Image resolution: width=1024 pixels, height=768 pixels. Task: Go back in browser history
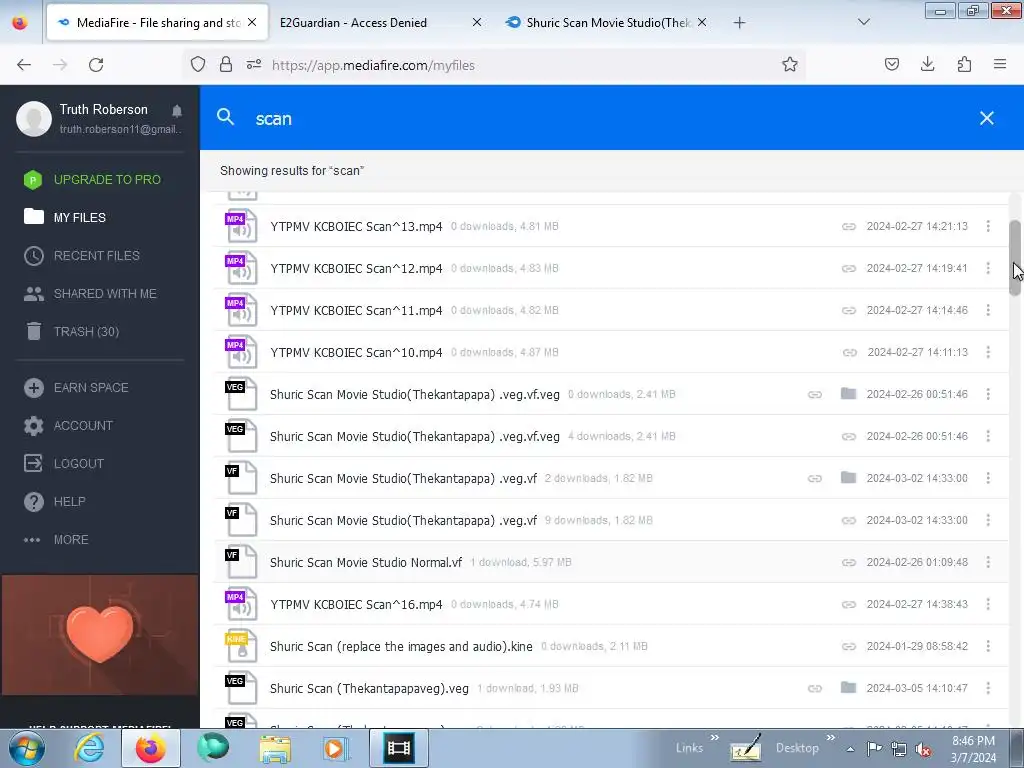(24, 65)
